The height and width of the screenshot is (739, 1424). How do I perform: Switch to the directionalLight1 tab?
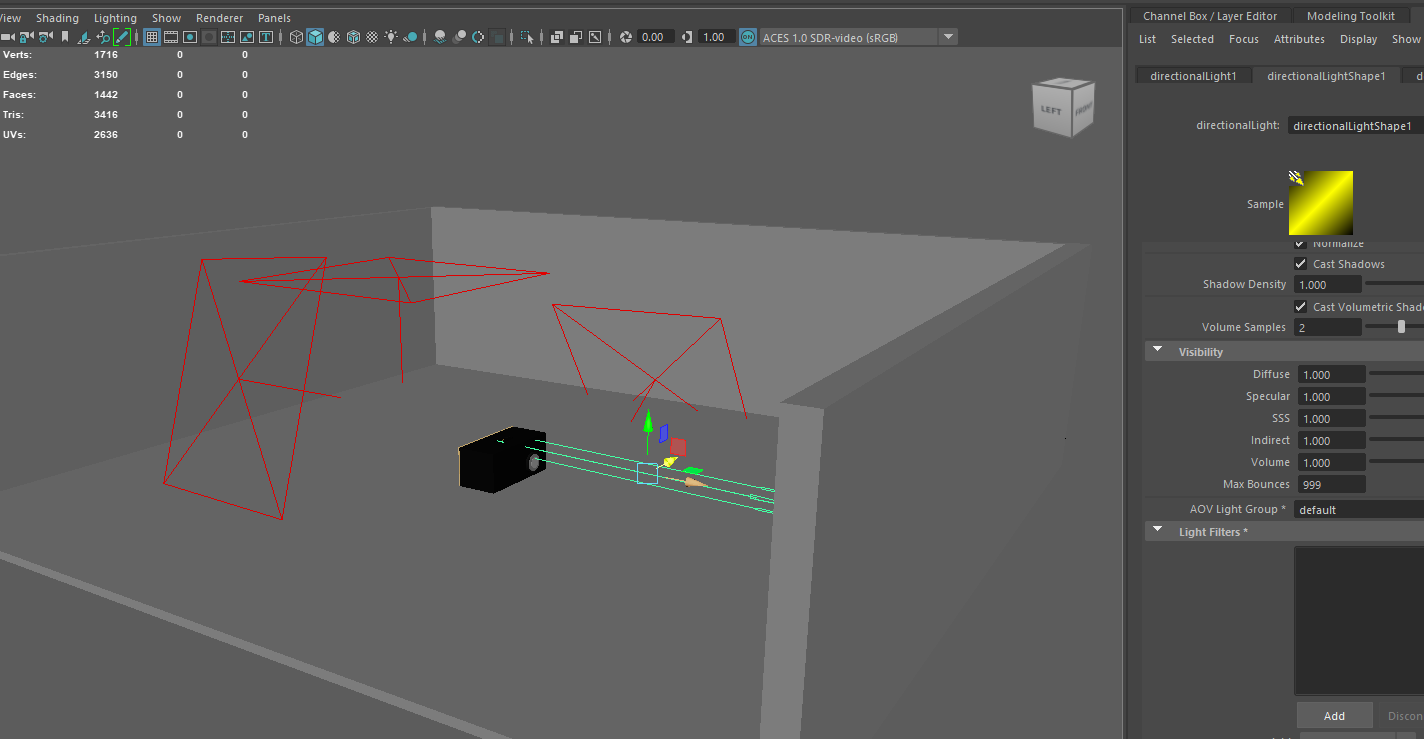tap(1193, 76)
